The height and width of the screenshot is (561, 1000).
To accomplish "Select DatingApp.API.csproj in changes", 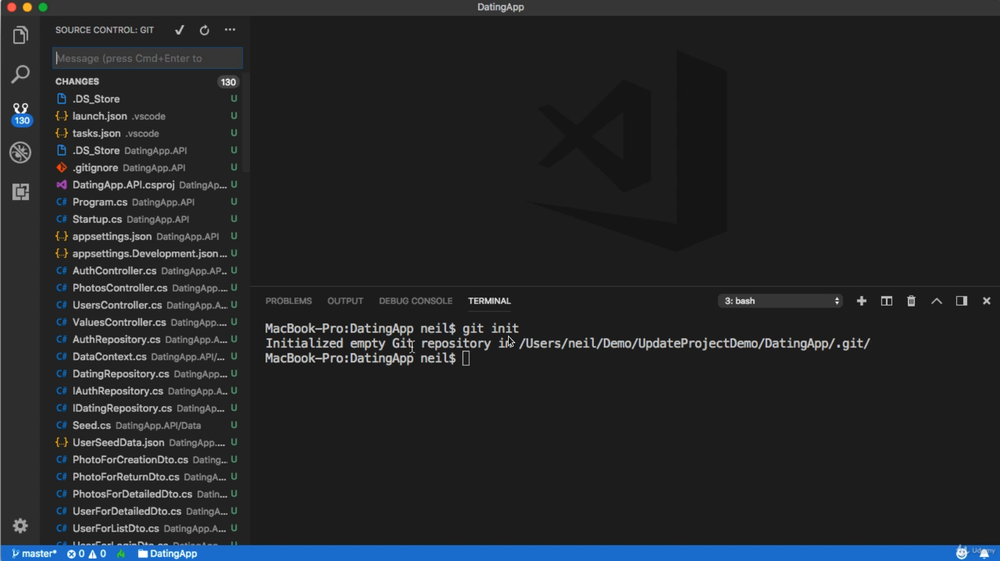I will (146, 185).
